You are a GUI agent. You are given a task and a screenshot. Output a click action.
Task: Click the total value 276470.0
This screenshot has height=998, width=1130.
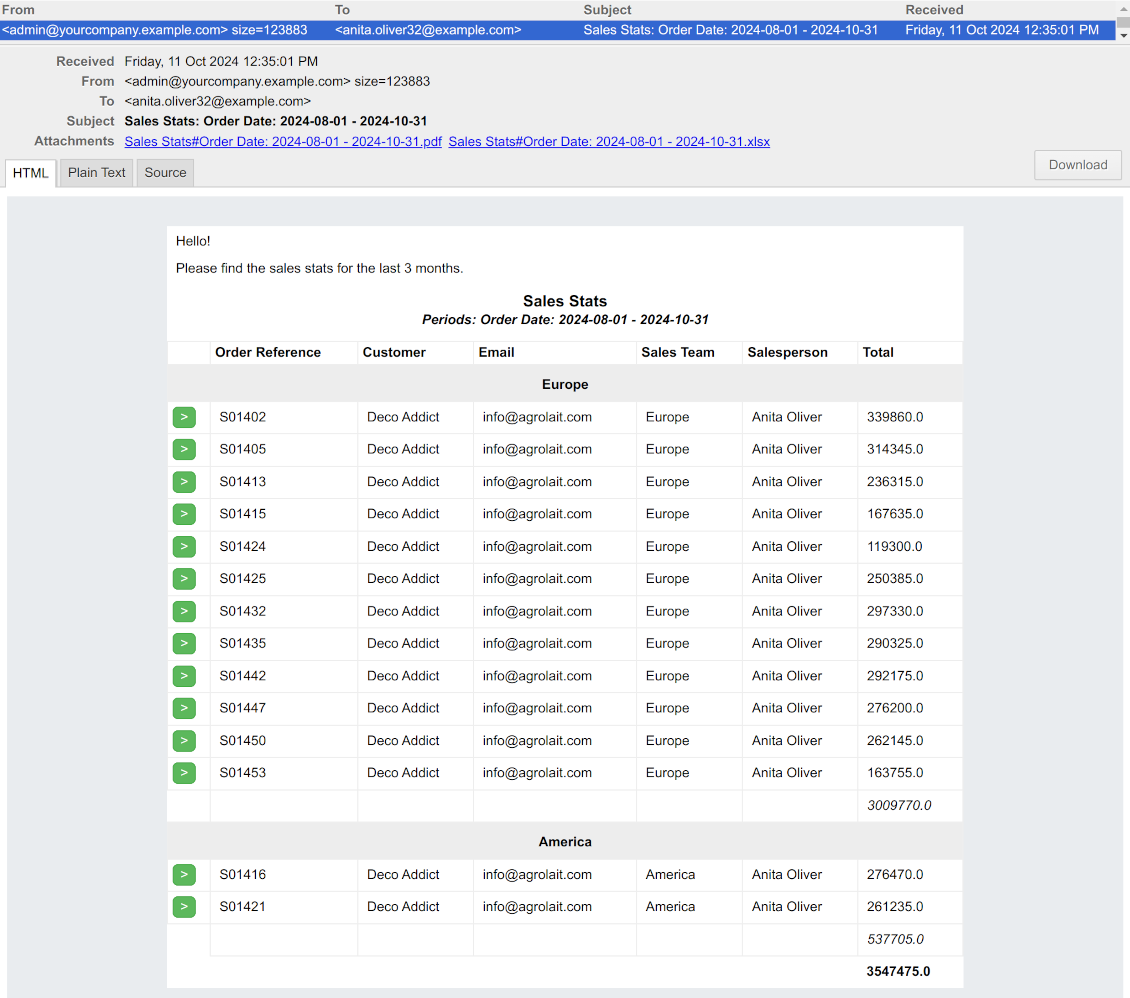pyautogui.click(x=895, y=875)
